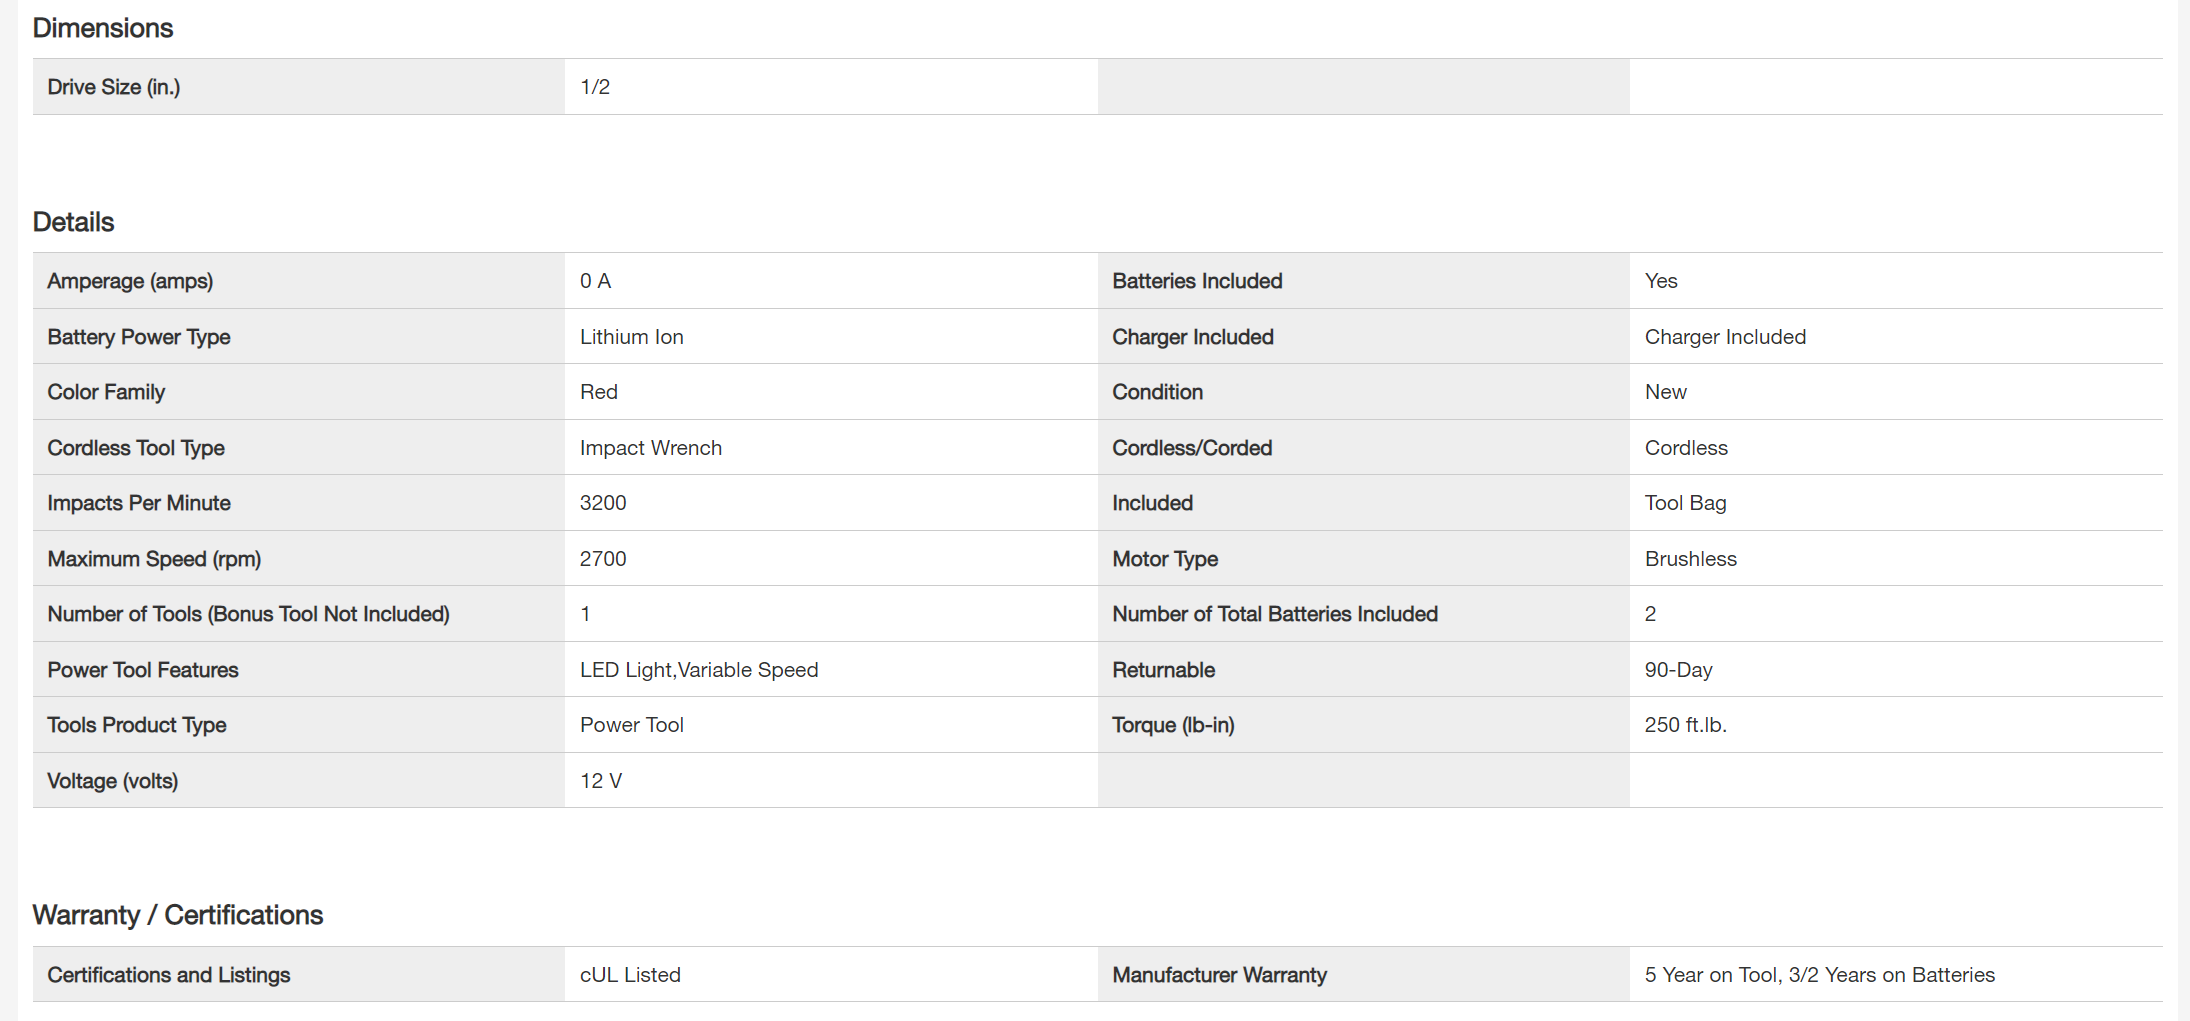Click the Battery Power Type label
Screen dimensions: 2190x1021
139,337
